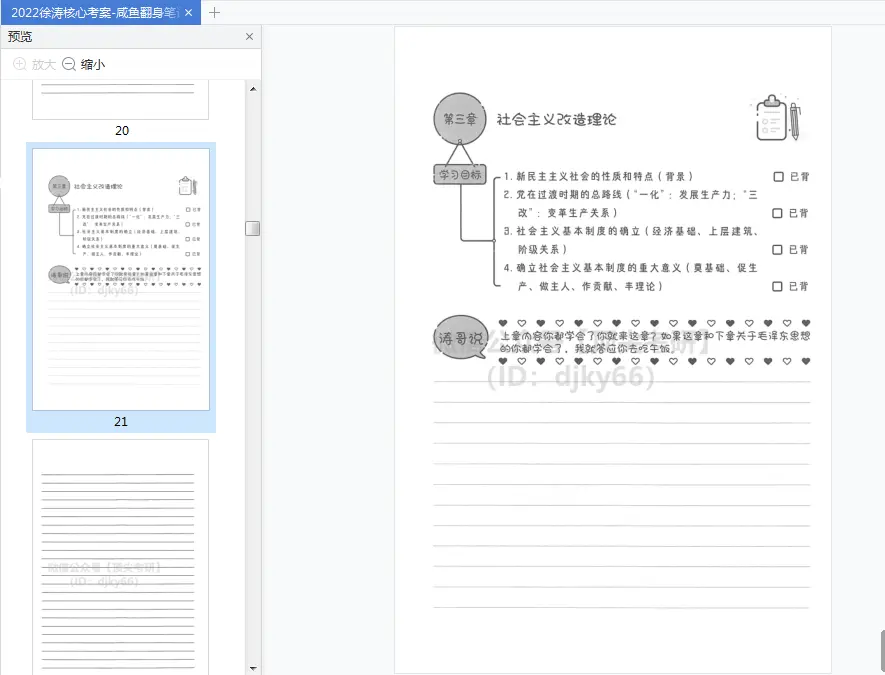Viewport: 885px width, 675px height.
Task: Click text 党在过渡时期的总路线
Action: [569, 195]
